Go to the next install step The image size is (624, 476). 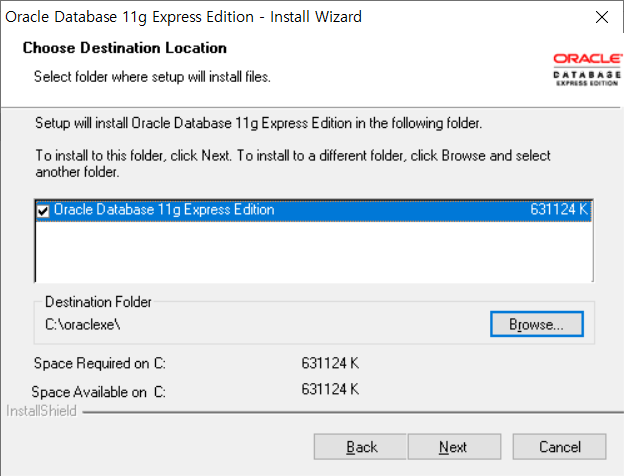point(454,447)
